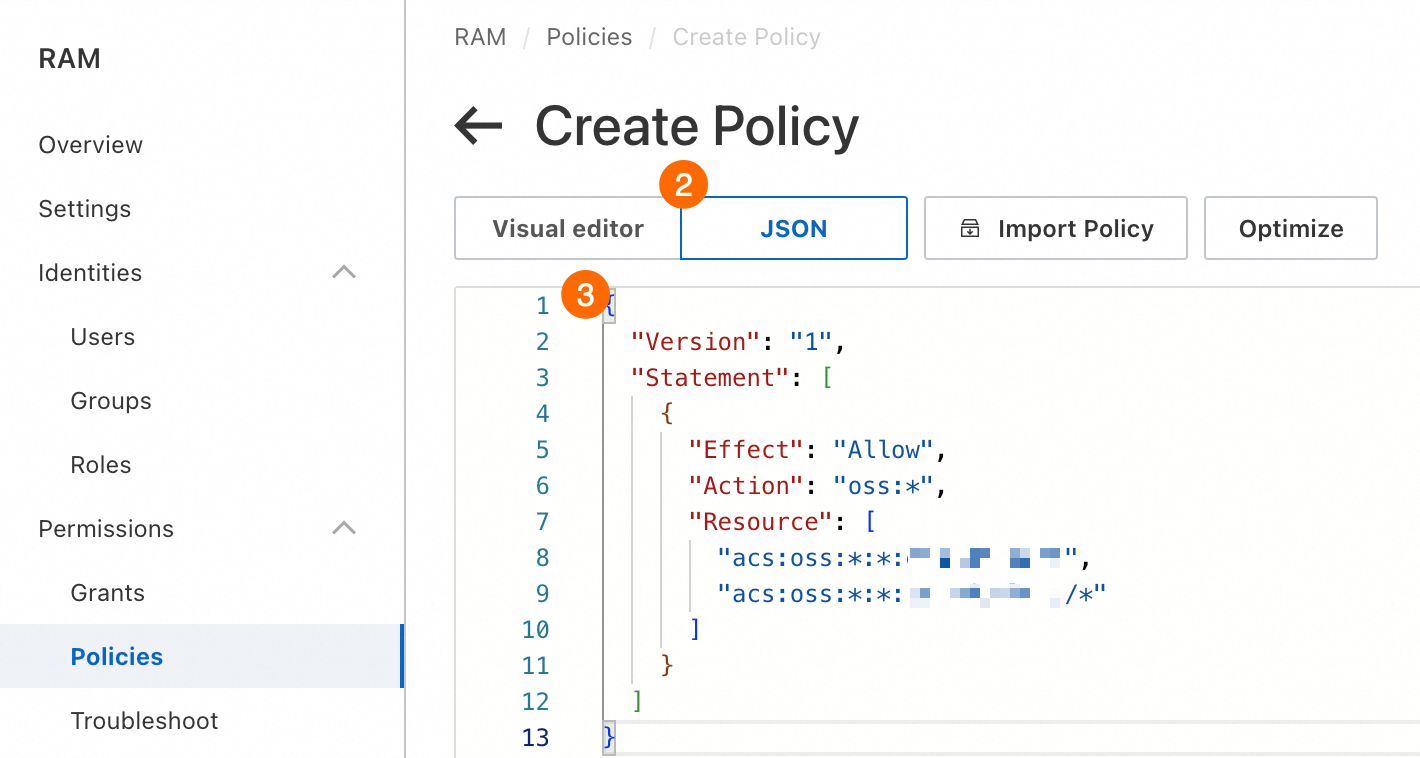Open the Troubleshoot sidebar item

coord(144,721)
